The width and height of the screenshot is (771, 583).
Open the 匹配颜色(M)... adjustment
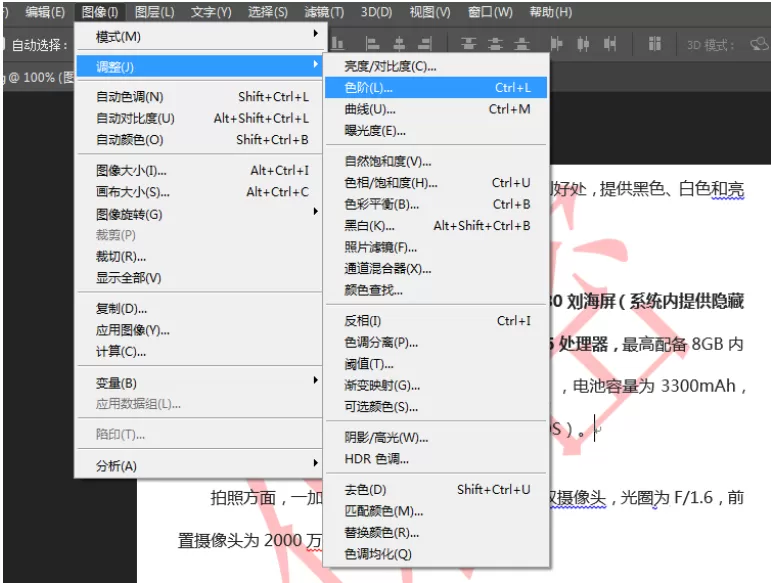coord(436,511)
